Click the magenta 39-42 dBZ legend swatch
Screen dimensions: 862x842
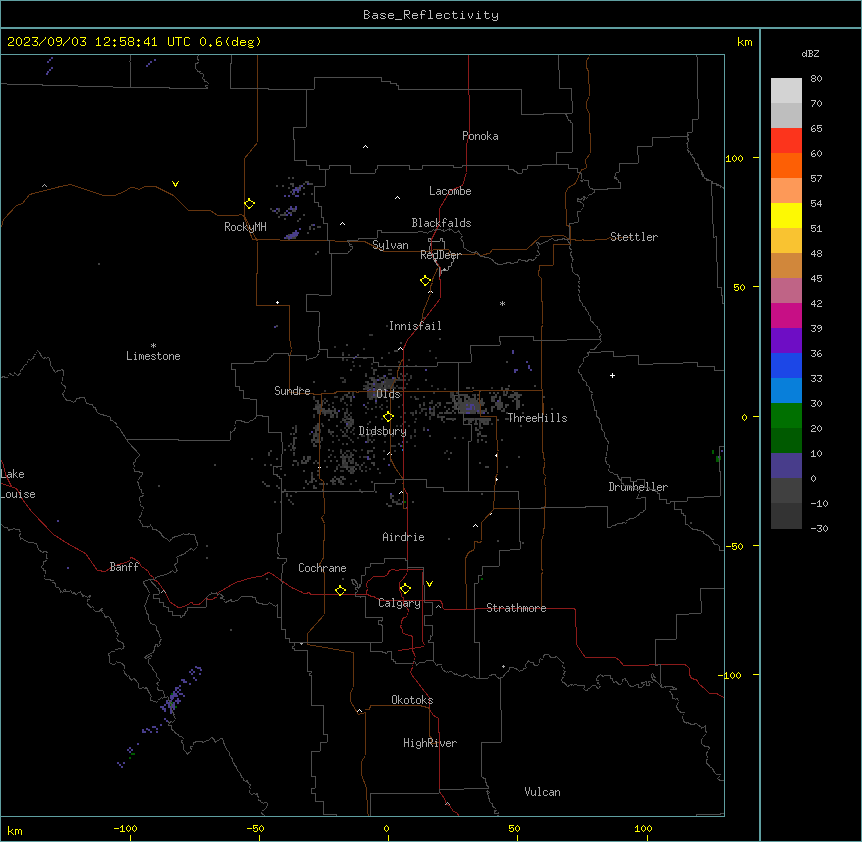click(786, 316)
